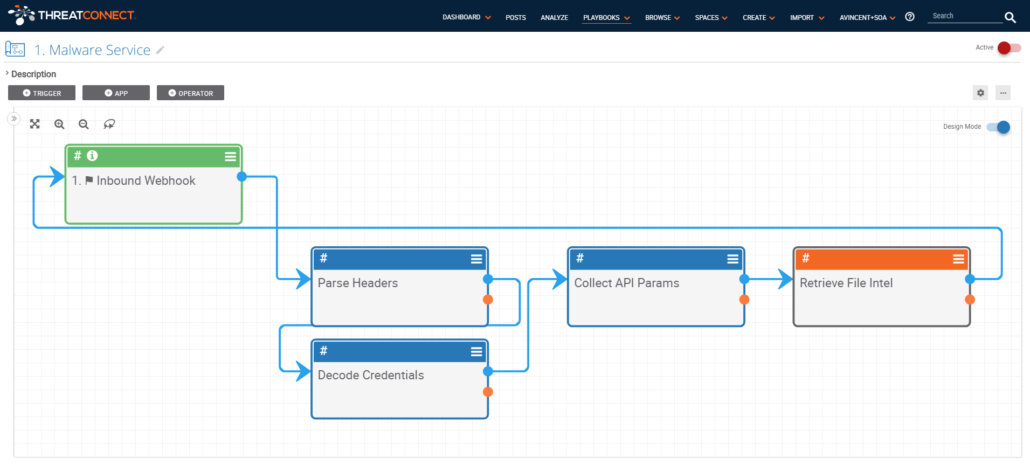This screenshot has height=465, width=1030.
Task: Click blue output connector on Parse Headers
Action: pos(487,279)
